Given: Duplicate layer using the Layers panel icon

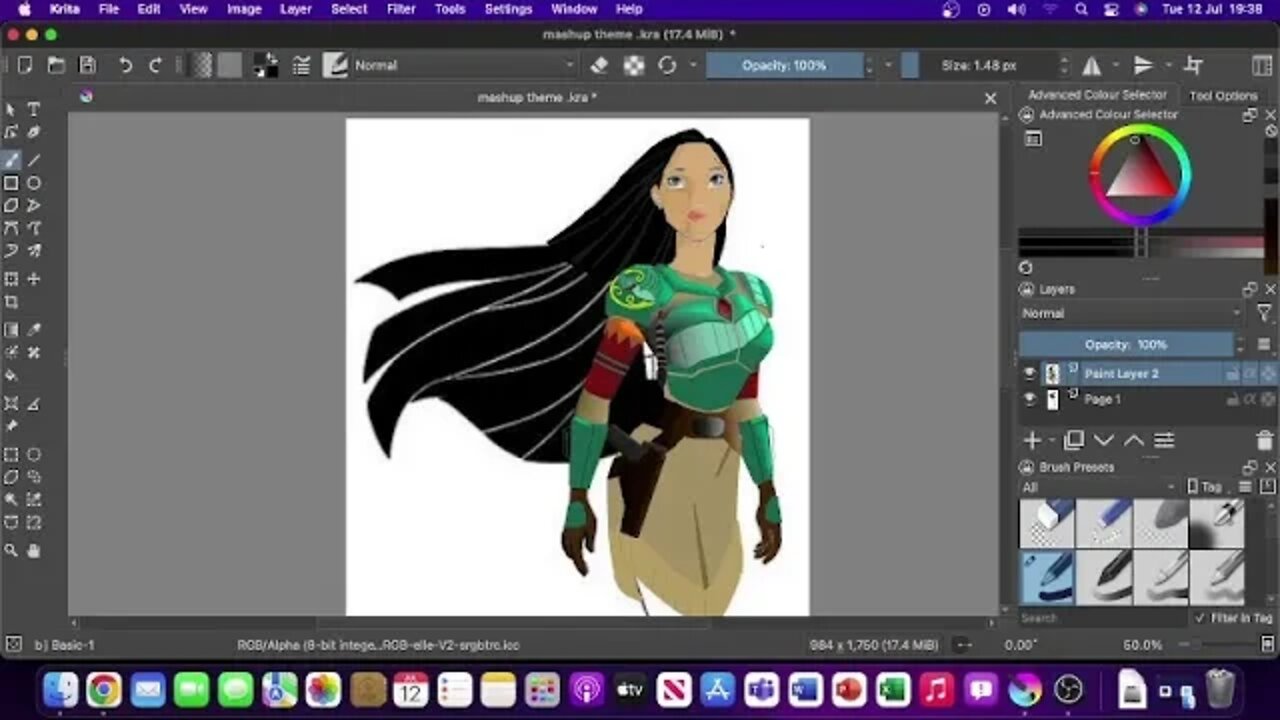Looking at the screenshot, I should tap(1074, 440).
